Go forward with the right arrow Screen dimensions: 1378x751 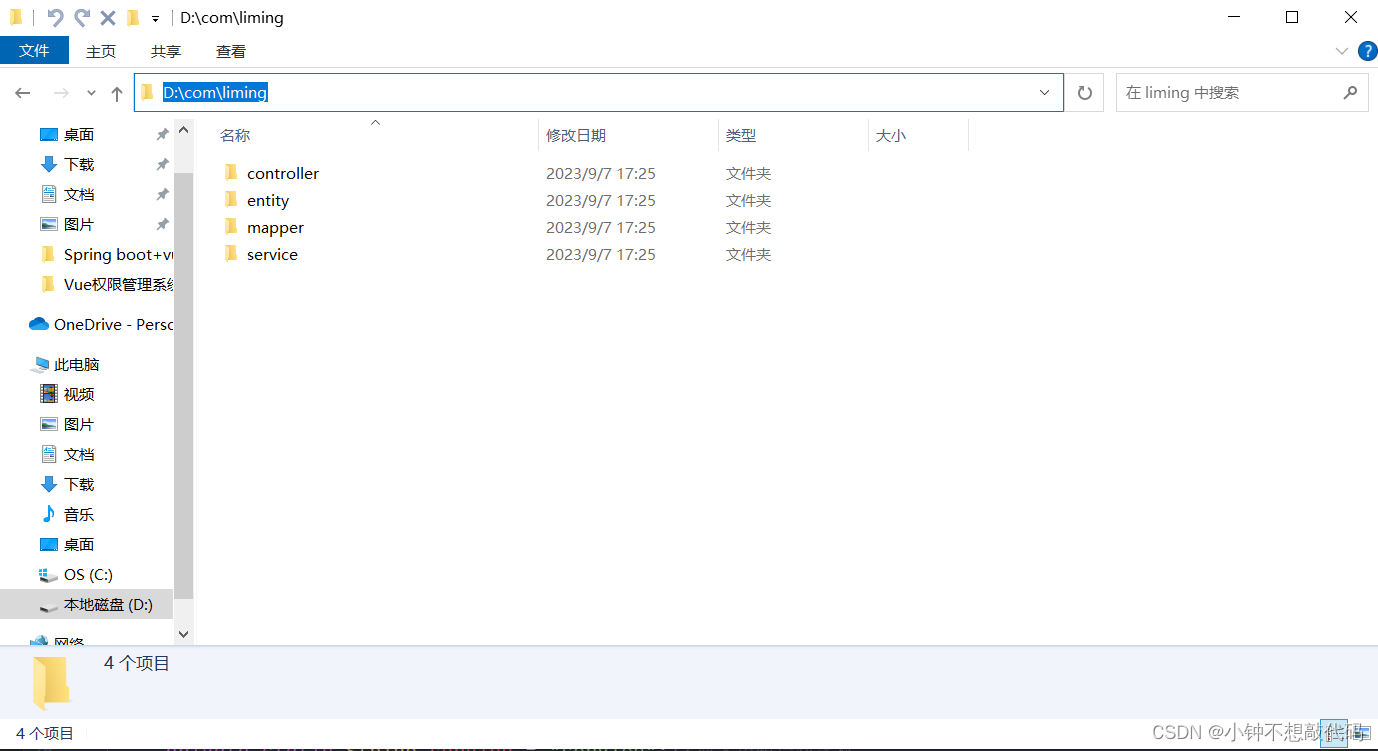(x=61, y=93)
